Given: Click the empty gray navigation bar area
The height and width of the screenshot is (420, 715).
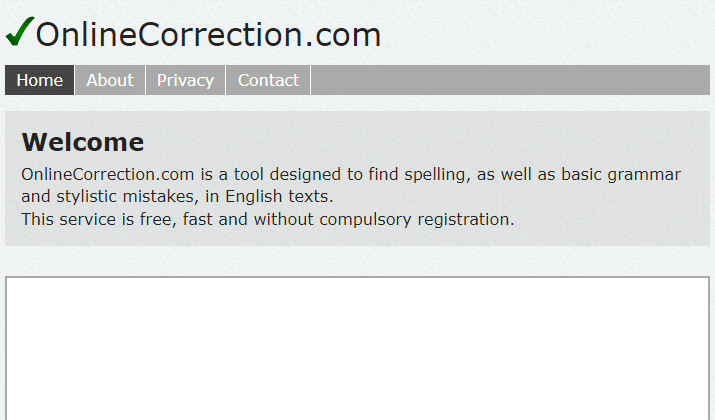Looking at the screenshot, I should [x=510, y=80].
